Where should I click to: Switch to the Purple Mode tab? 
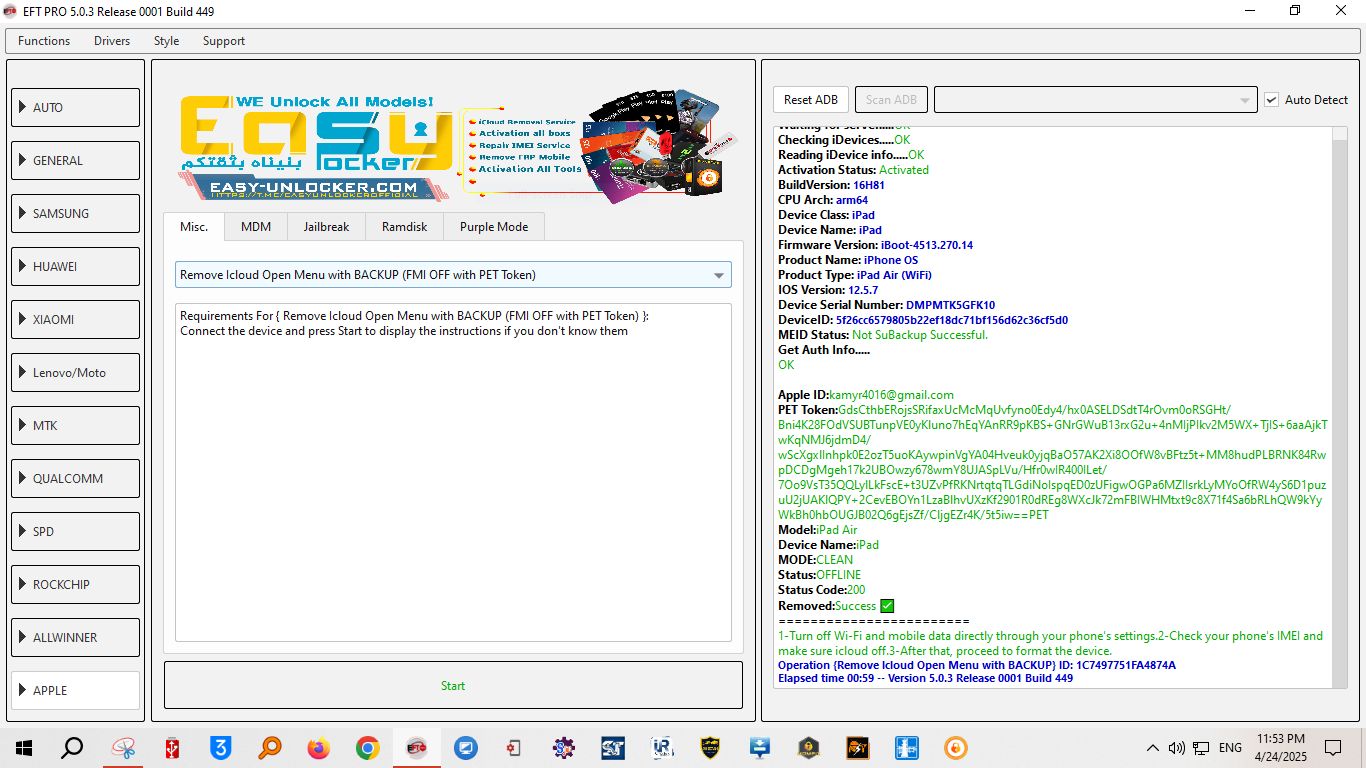pyautogui.click(x=494, y=227)
